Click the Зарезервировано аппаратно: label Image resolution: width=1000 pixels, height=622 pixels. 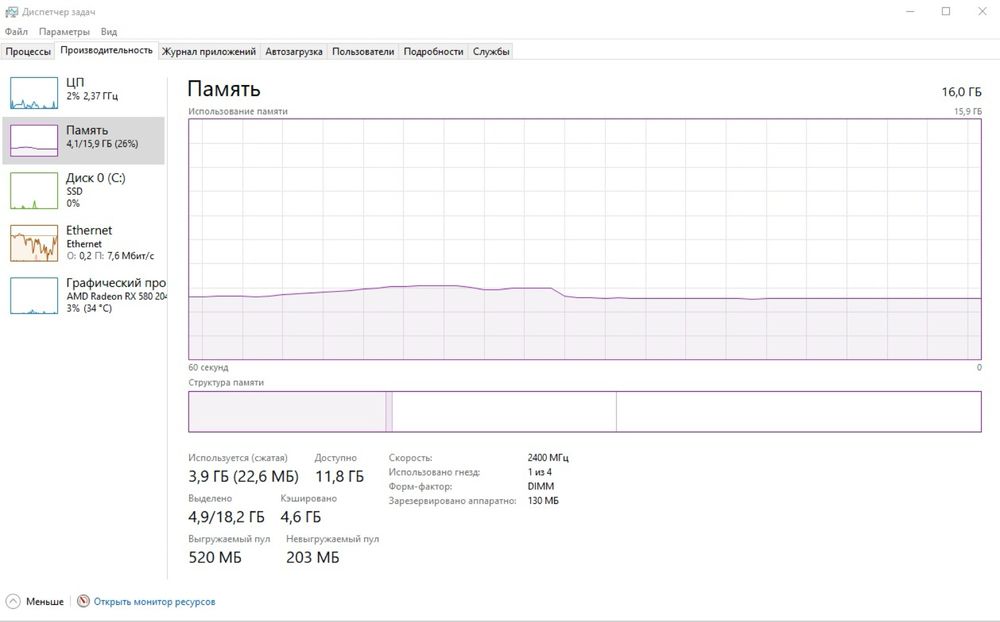coord(452,501)
